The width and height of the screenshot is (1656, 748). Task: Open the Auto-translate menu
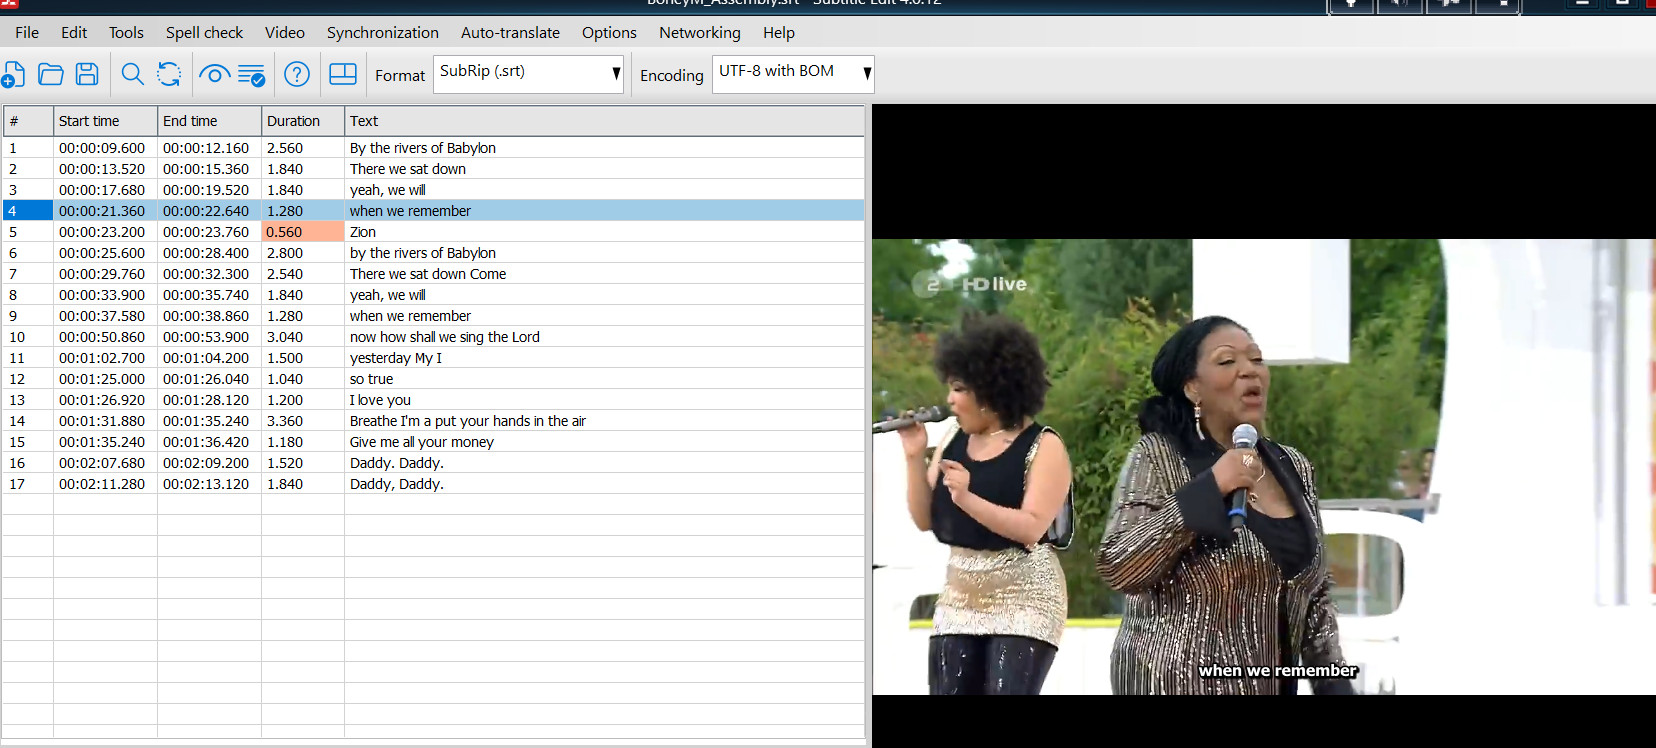coord(510,33)
